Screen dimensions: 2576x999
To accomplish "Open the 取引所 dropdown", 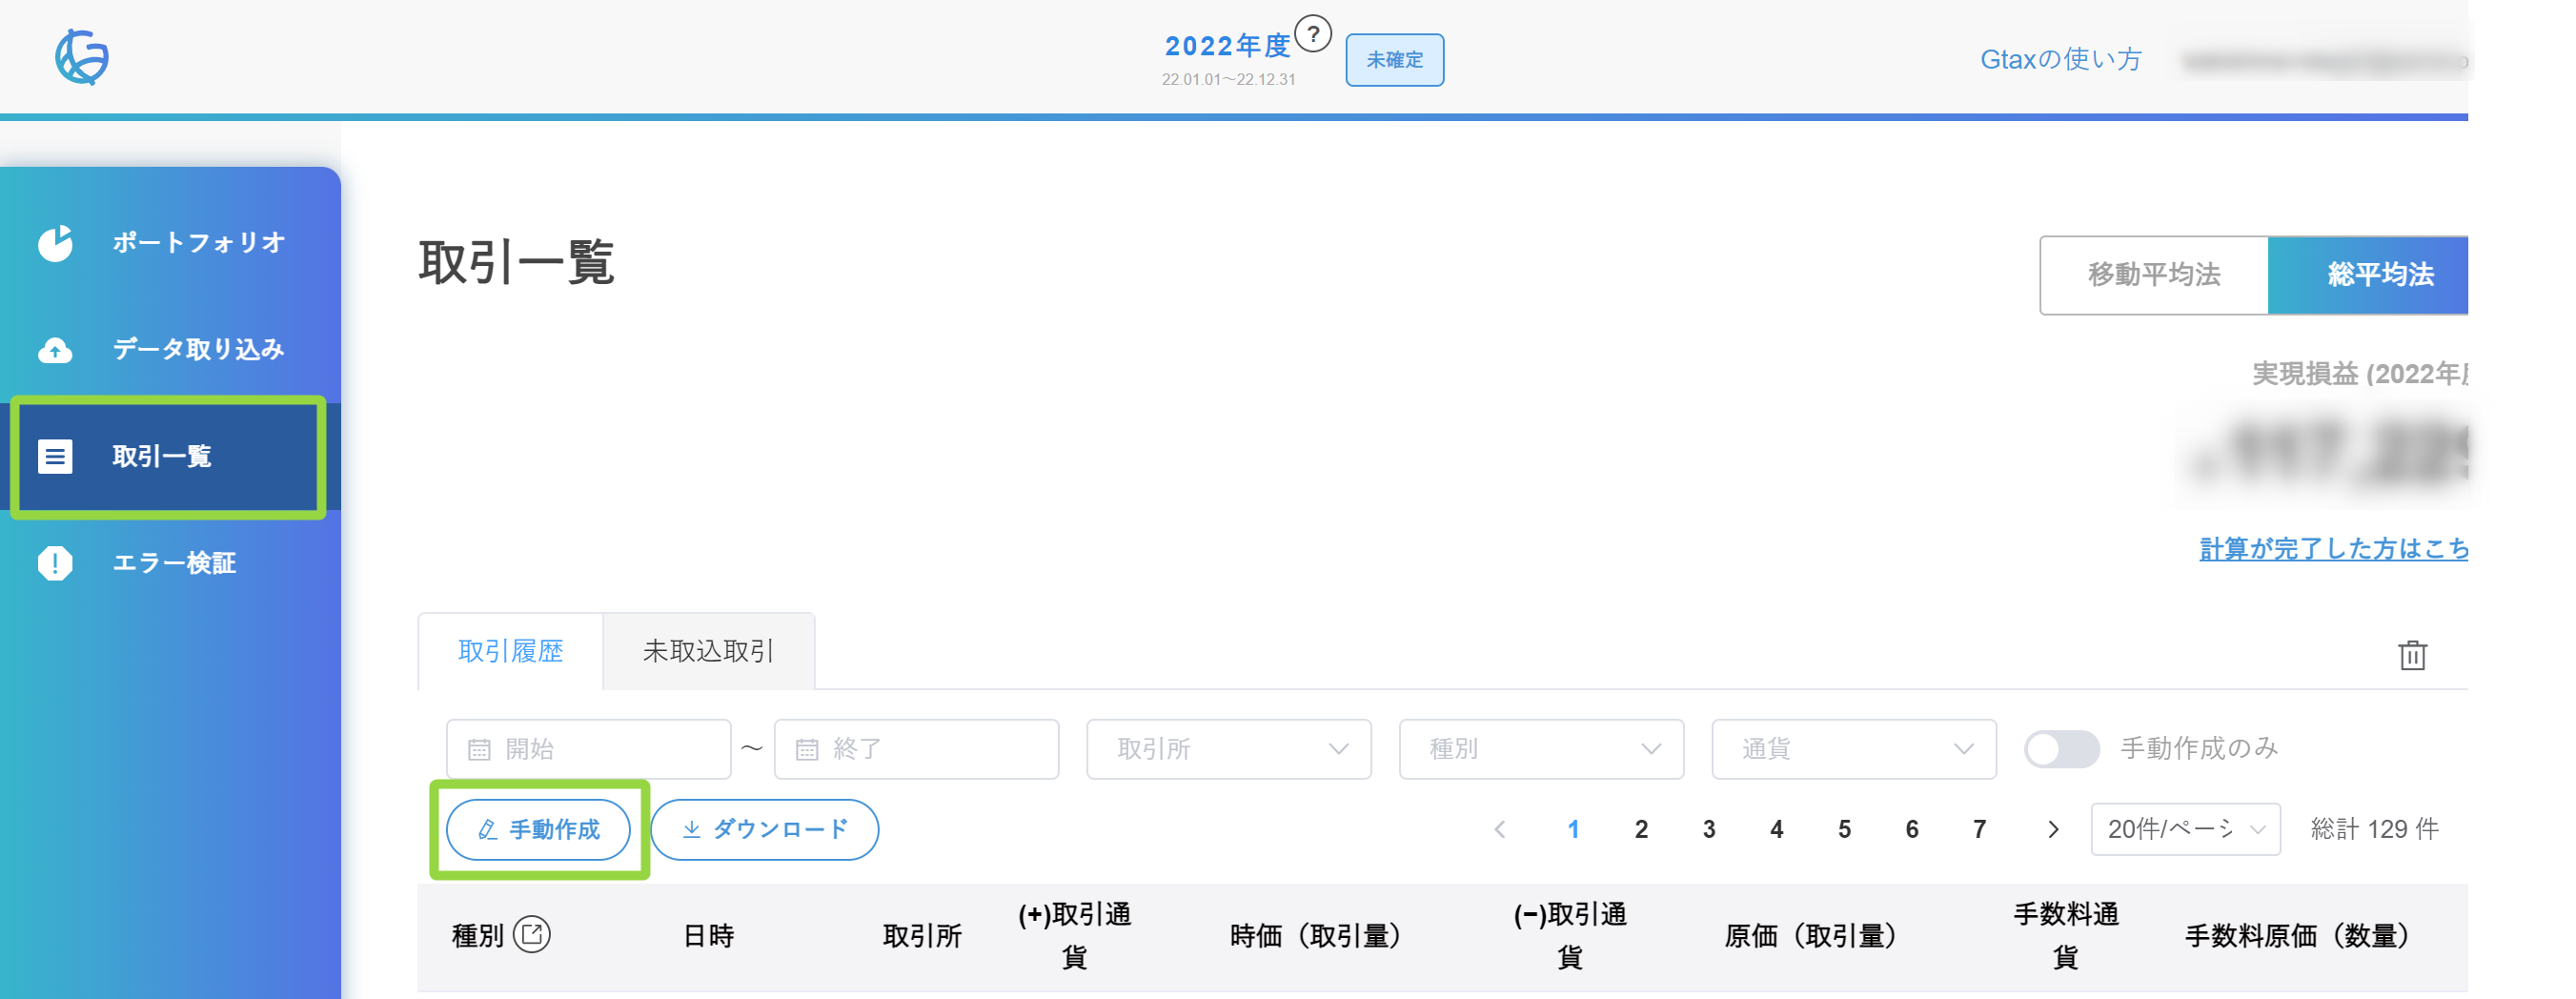I will (x=1229, y=749).
